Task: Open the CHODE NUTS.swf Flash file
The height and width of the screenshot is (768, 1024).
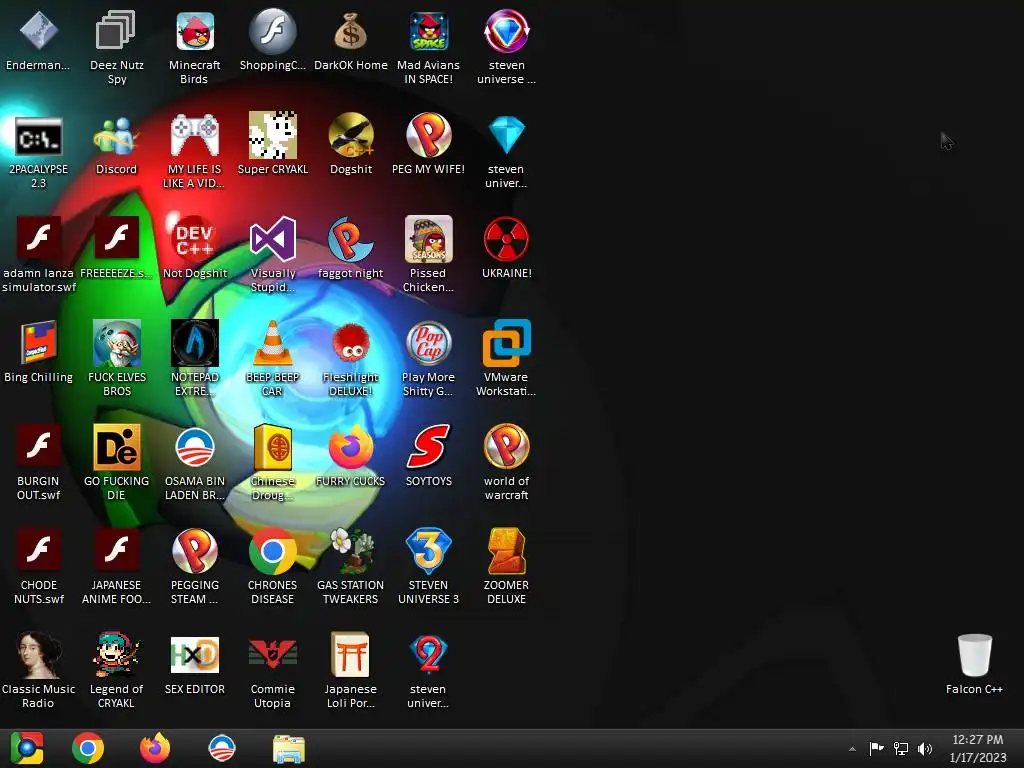Action: click(x=39, y=550)
